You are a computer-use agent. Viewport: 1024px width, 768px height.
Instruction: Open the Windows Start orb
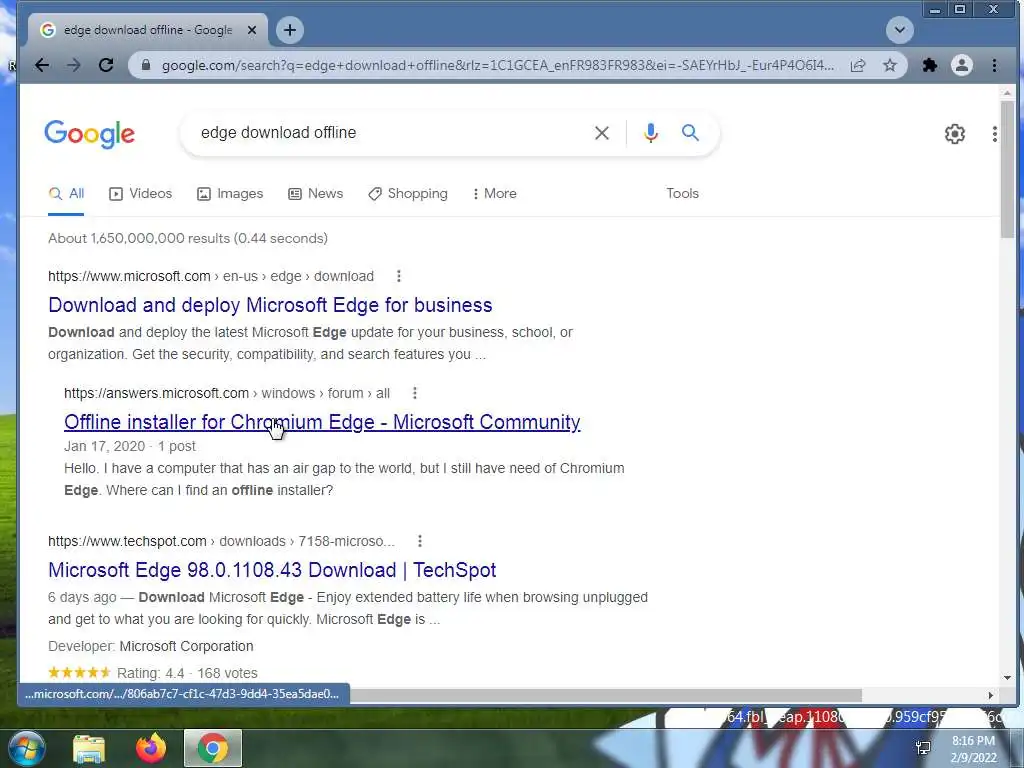26,748
